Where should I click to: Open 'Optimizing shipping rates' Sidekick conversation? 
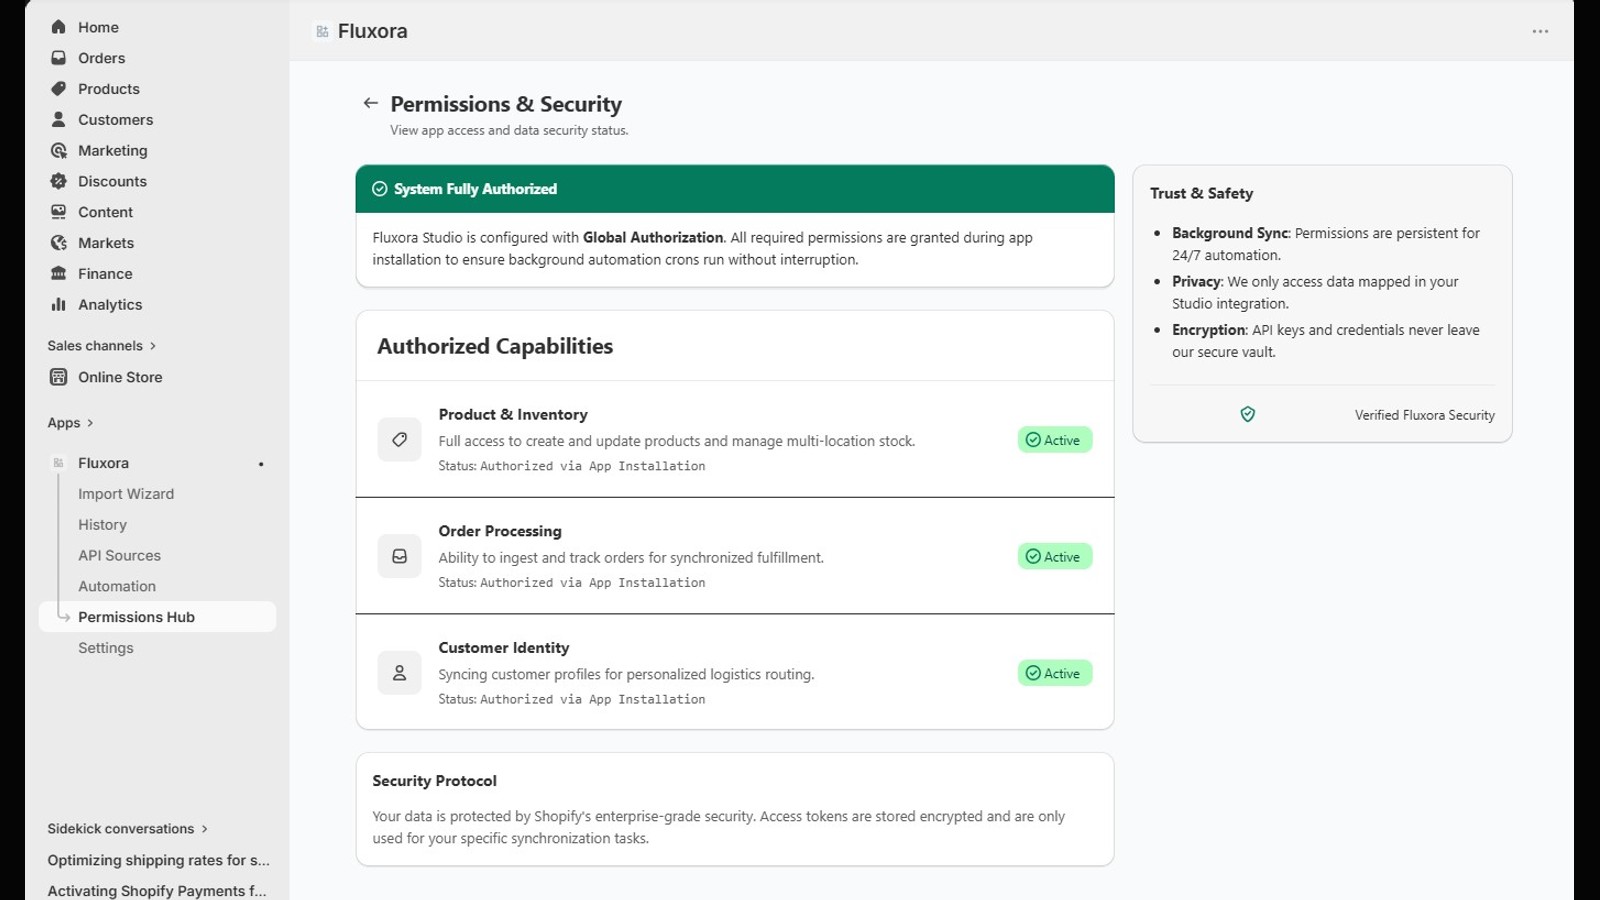[x=158, y=860]
